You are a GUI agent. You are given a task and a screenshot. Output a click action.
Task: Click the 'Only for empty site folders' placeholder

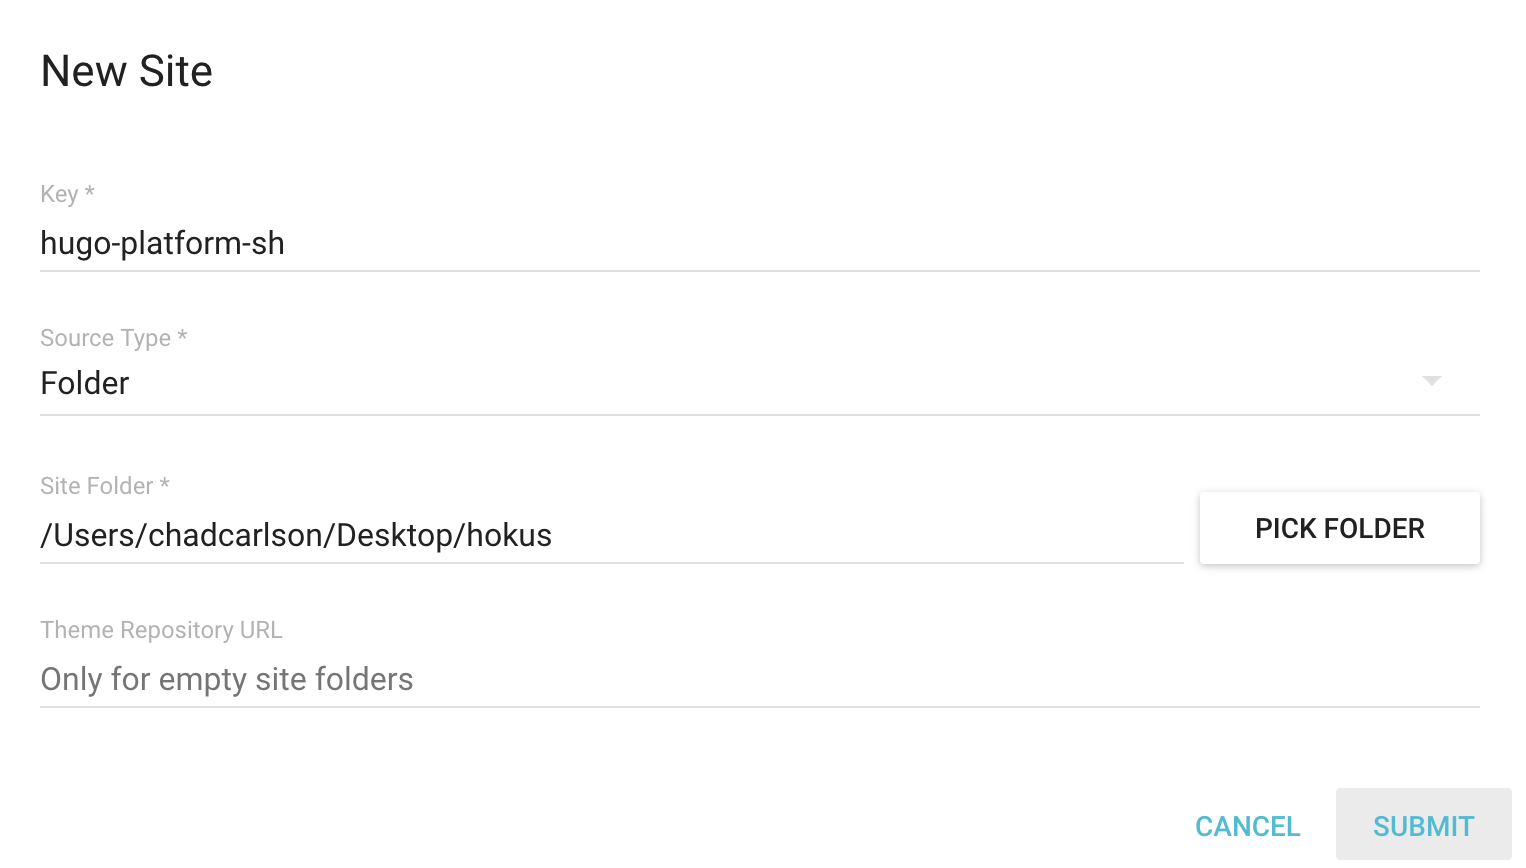[x=227, y=679]
